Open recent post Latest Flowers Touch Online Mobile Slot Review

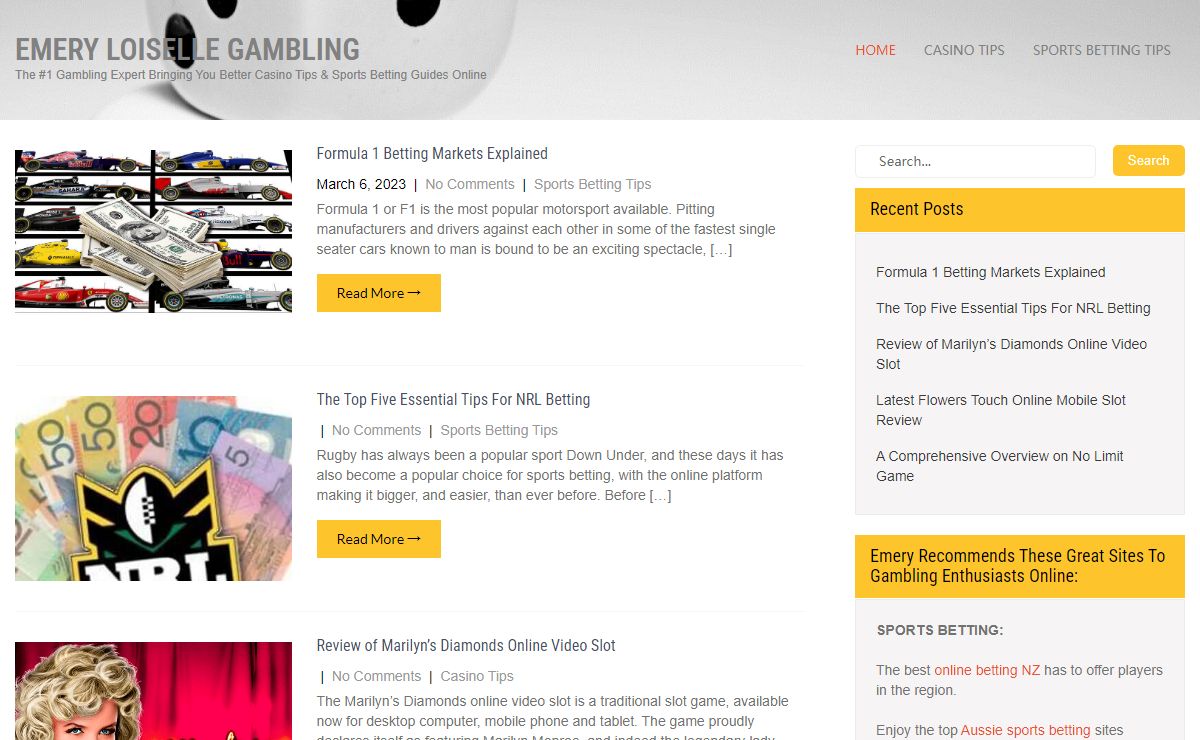click(x=1001, y=410)
